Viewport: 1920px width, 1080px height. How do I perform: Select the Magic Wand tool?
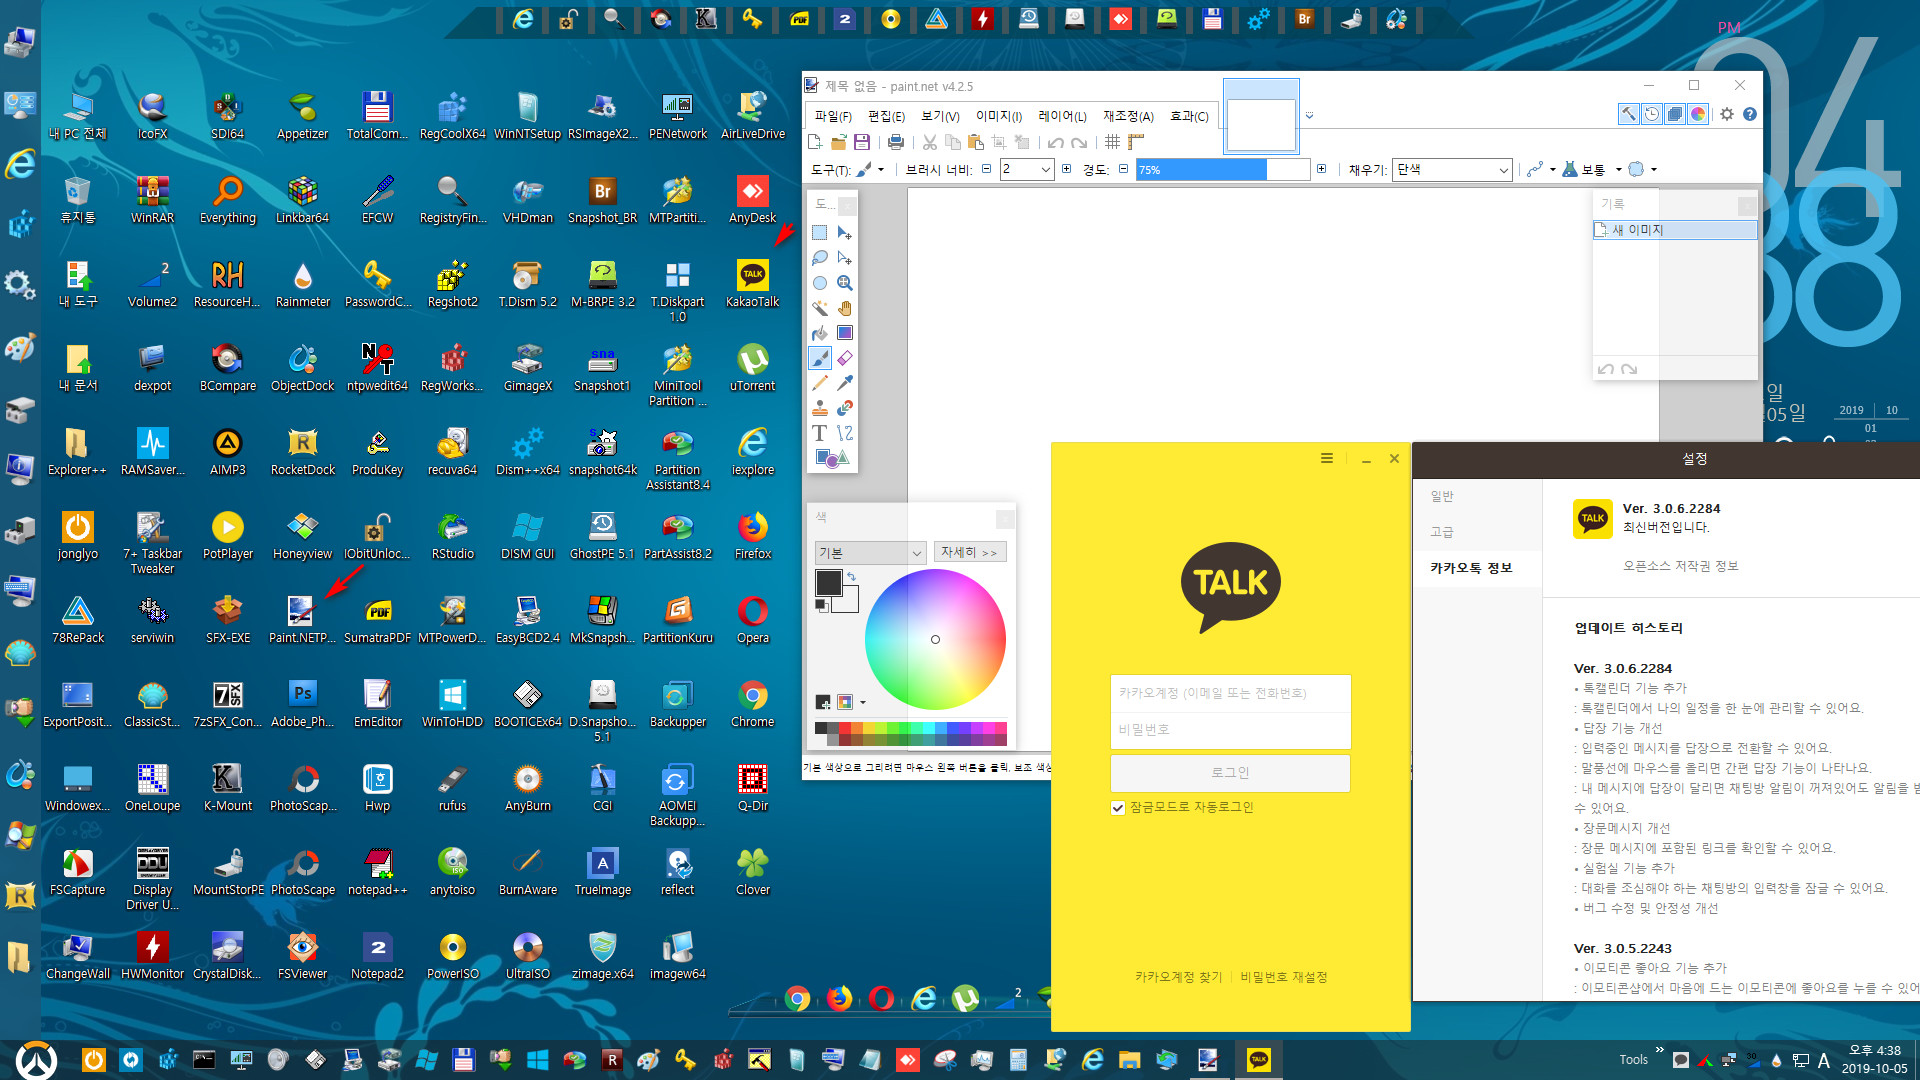click(x=820, y=308)
